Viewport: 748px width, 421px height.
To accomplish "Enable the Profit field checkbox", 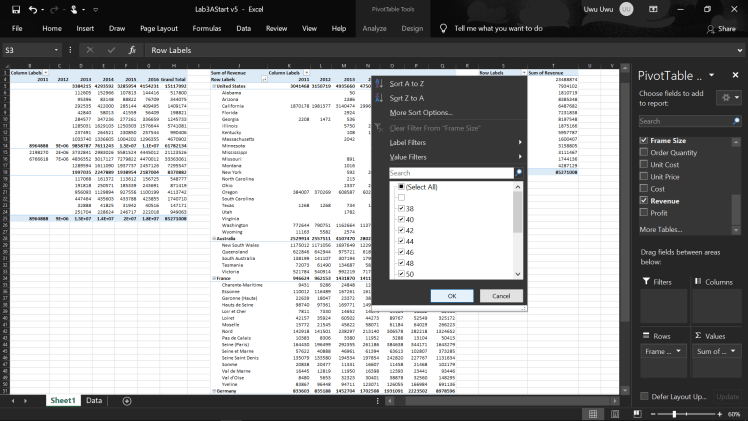I will coord(643,212).
